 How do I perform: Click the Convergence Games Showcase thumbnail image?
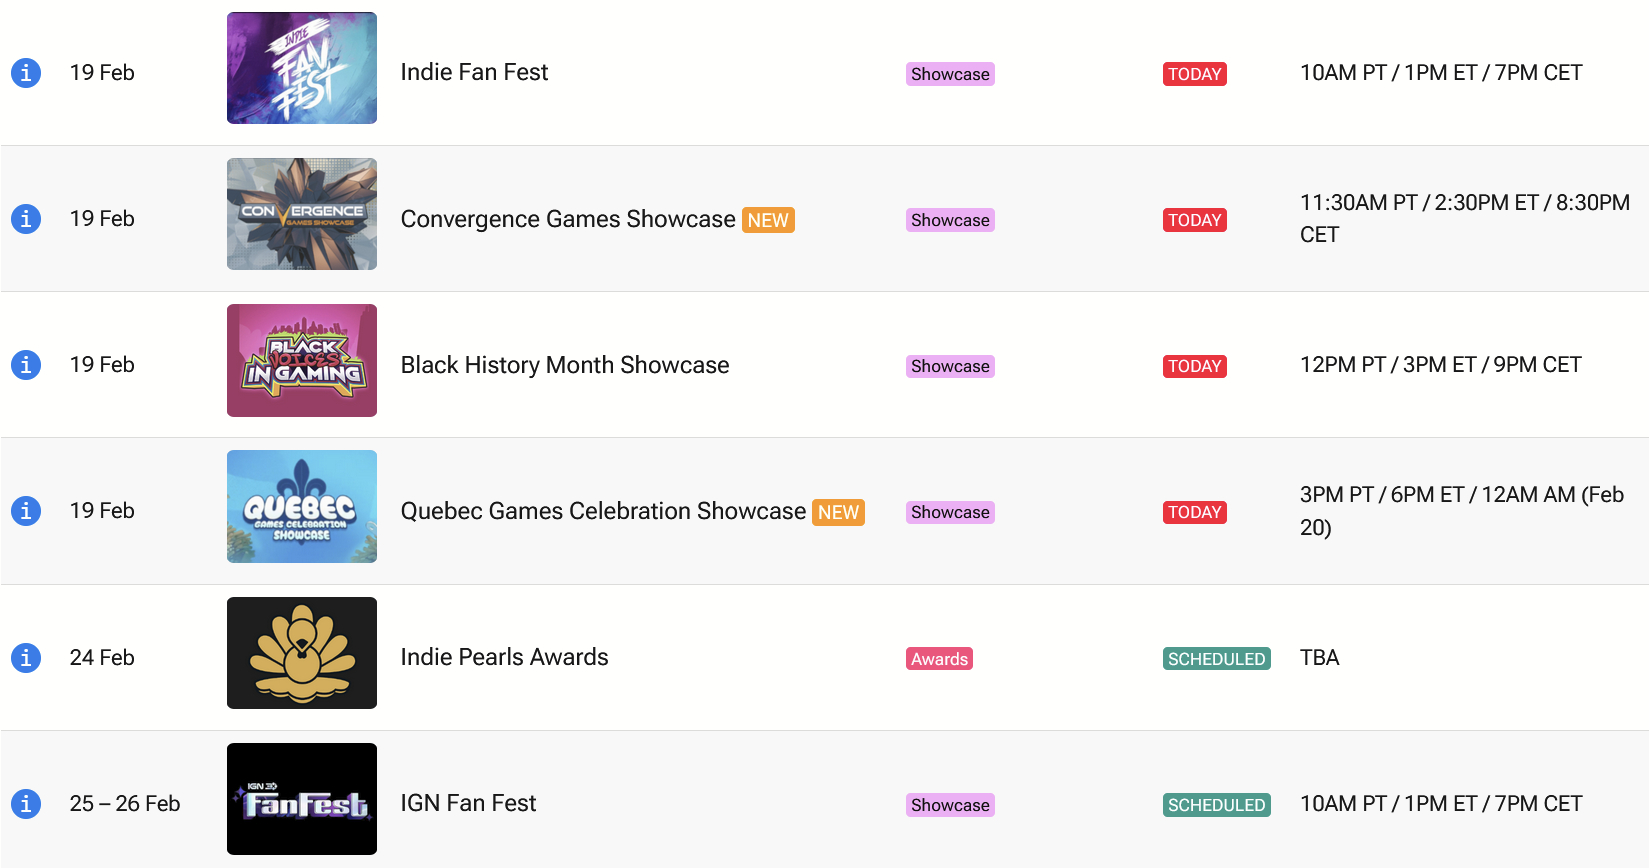[x=302, y=214]
